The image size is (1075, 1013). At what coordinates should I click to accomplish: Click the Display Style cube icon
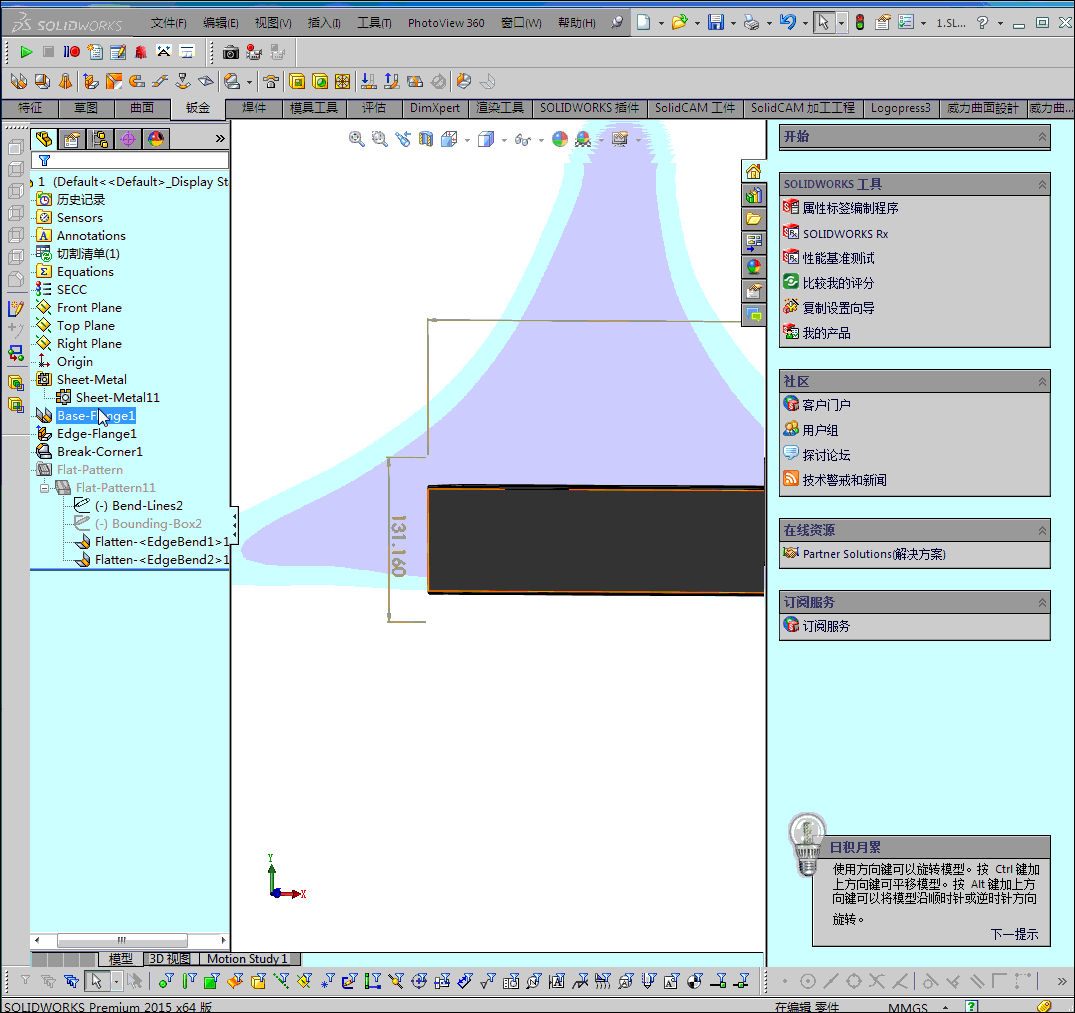(486, 139)
